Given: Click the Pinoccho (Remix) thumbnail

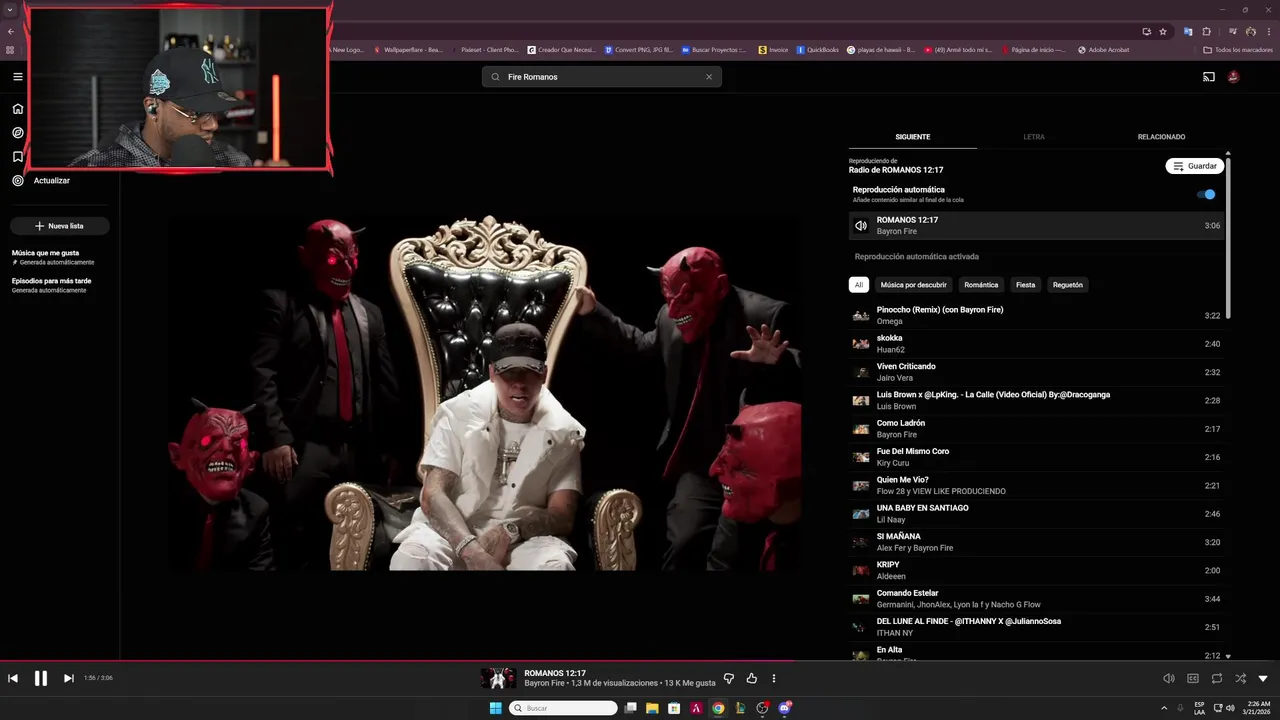Looking at the screenshot, I should 861,316.
